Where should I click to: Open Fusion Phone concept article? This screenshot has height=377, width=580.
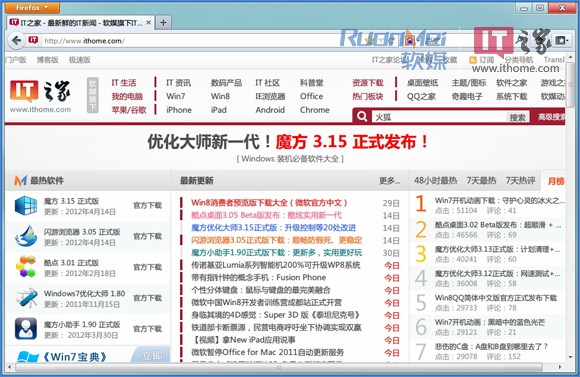(259, 277)
